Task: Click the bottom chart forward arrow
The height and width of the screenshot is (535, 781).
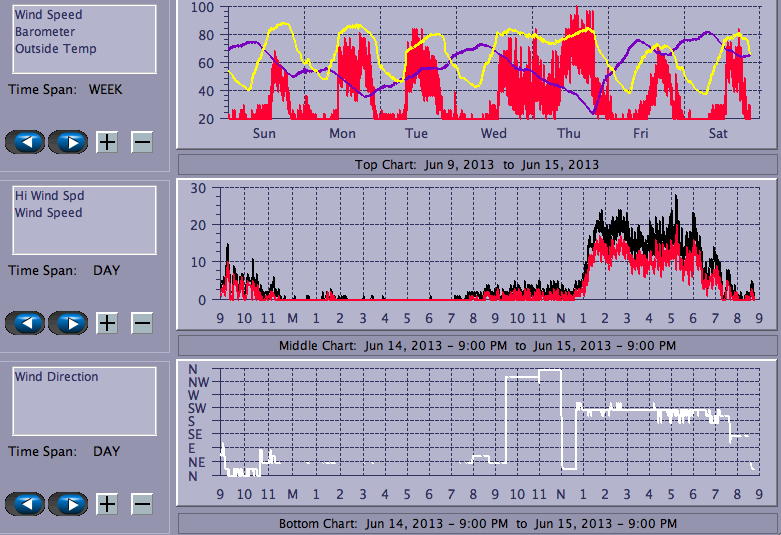Action: point(68,504)
